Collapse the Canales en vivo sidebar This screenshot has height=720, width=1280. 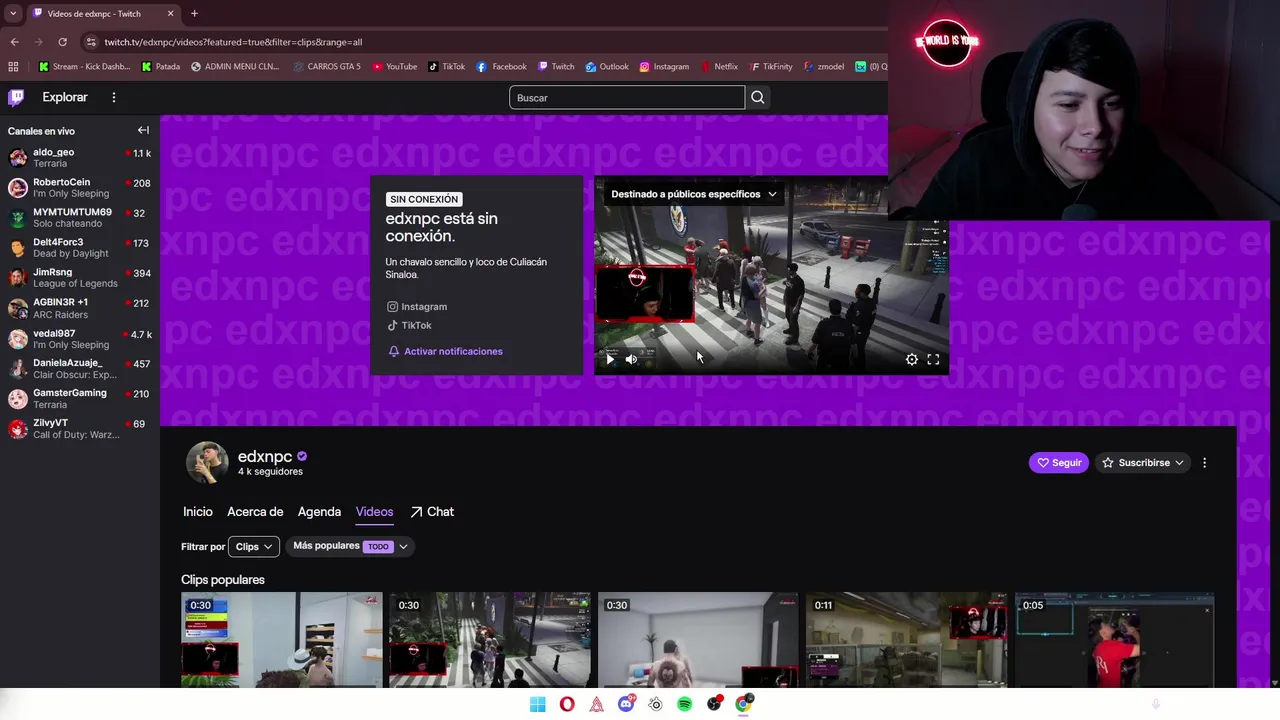(143, 130)
